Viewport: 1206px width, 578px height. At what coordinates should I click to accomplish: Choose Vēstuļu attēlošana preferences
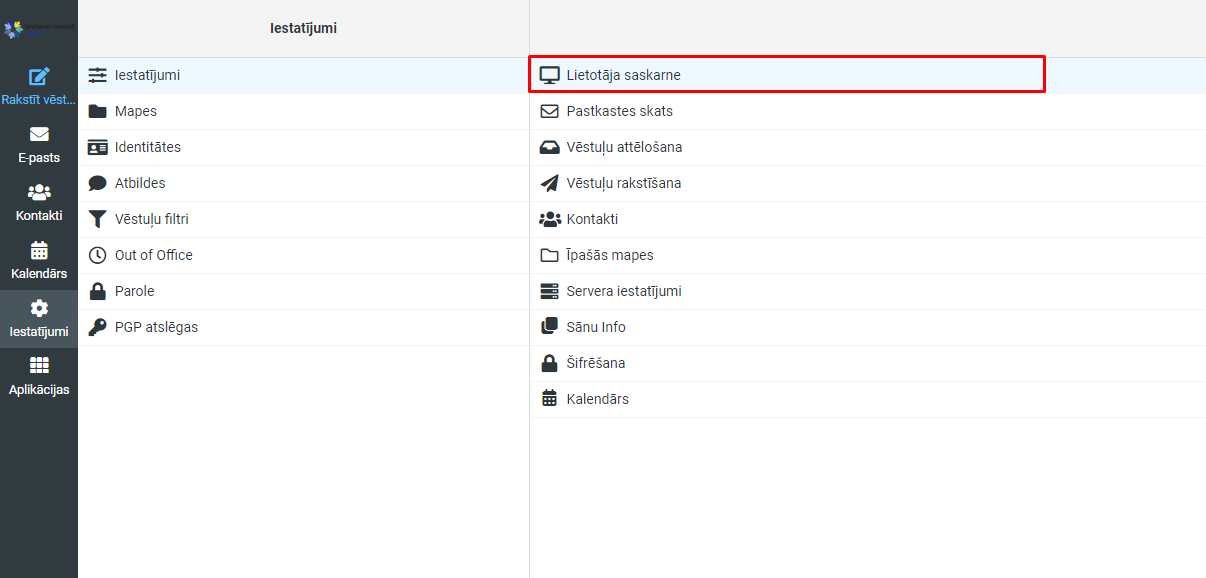624,147
